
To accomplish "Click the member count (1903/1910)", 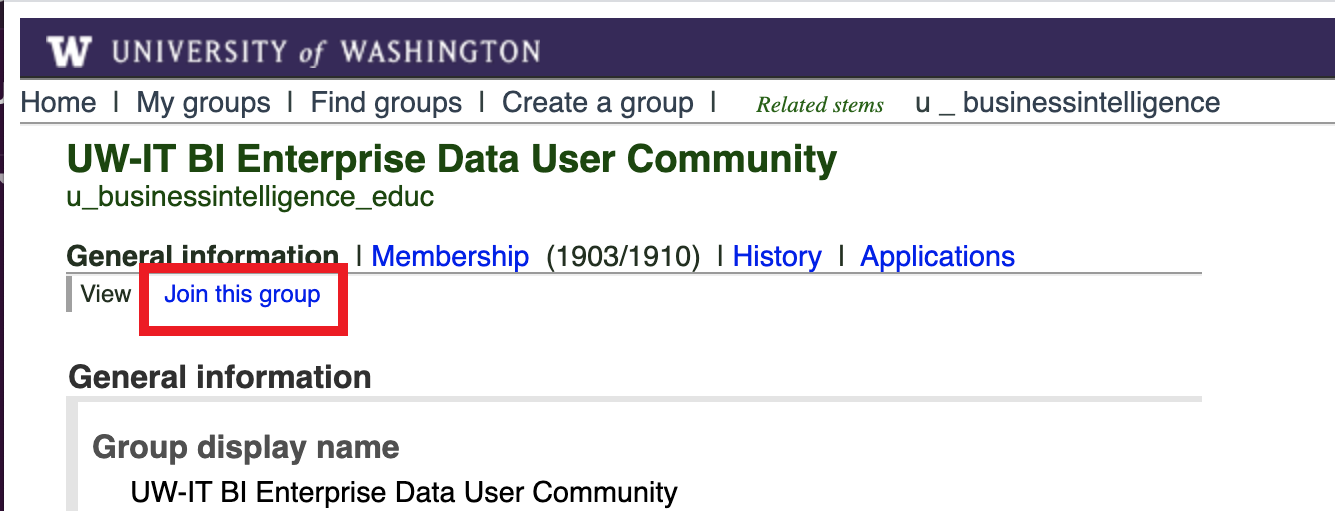I will pyautogui.click(x=623, y=257).
